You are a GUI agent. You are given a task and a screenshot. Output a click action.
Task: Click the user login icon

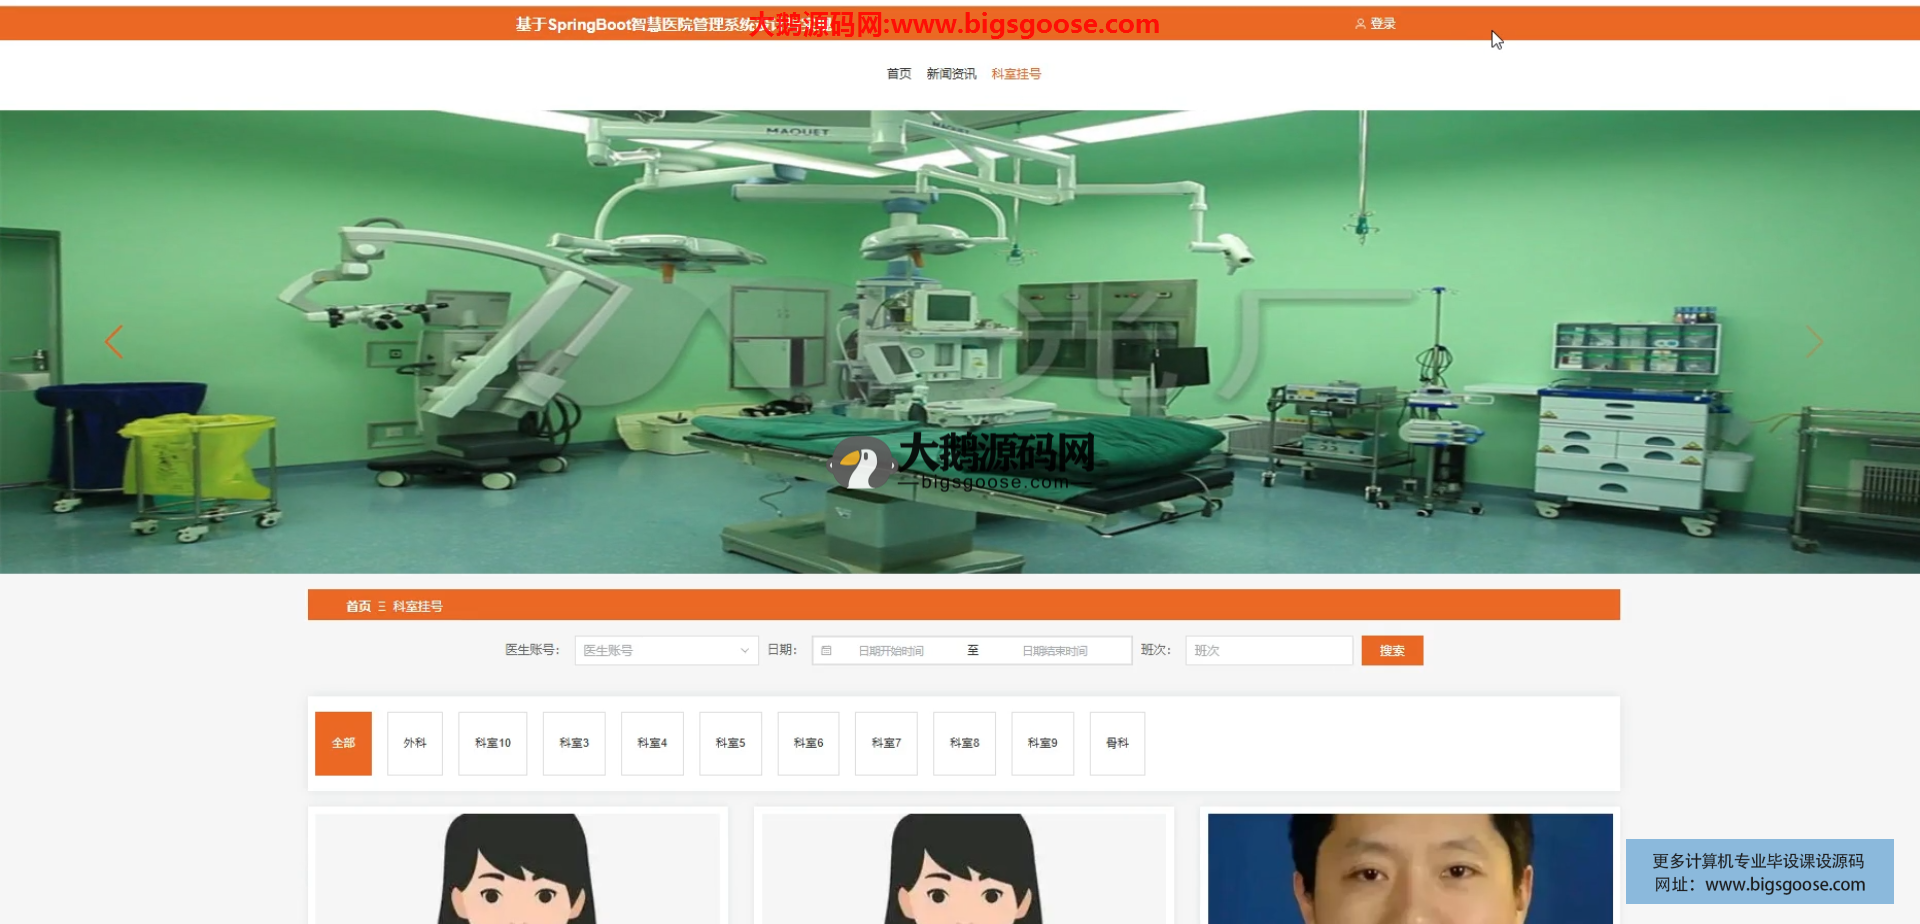(x=1360, y=24)
